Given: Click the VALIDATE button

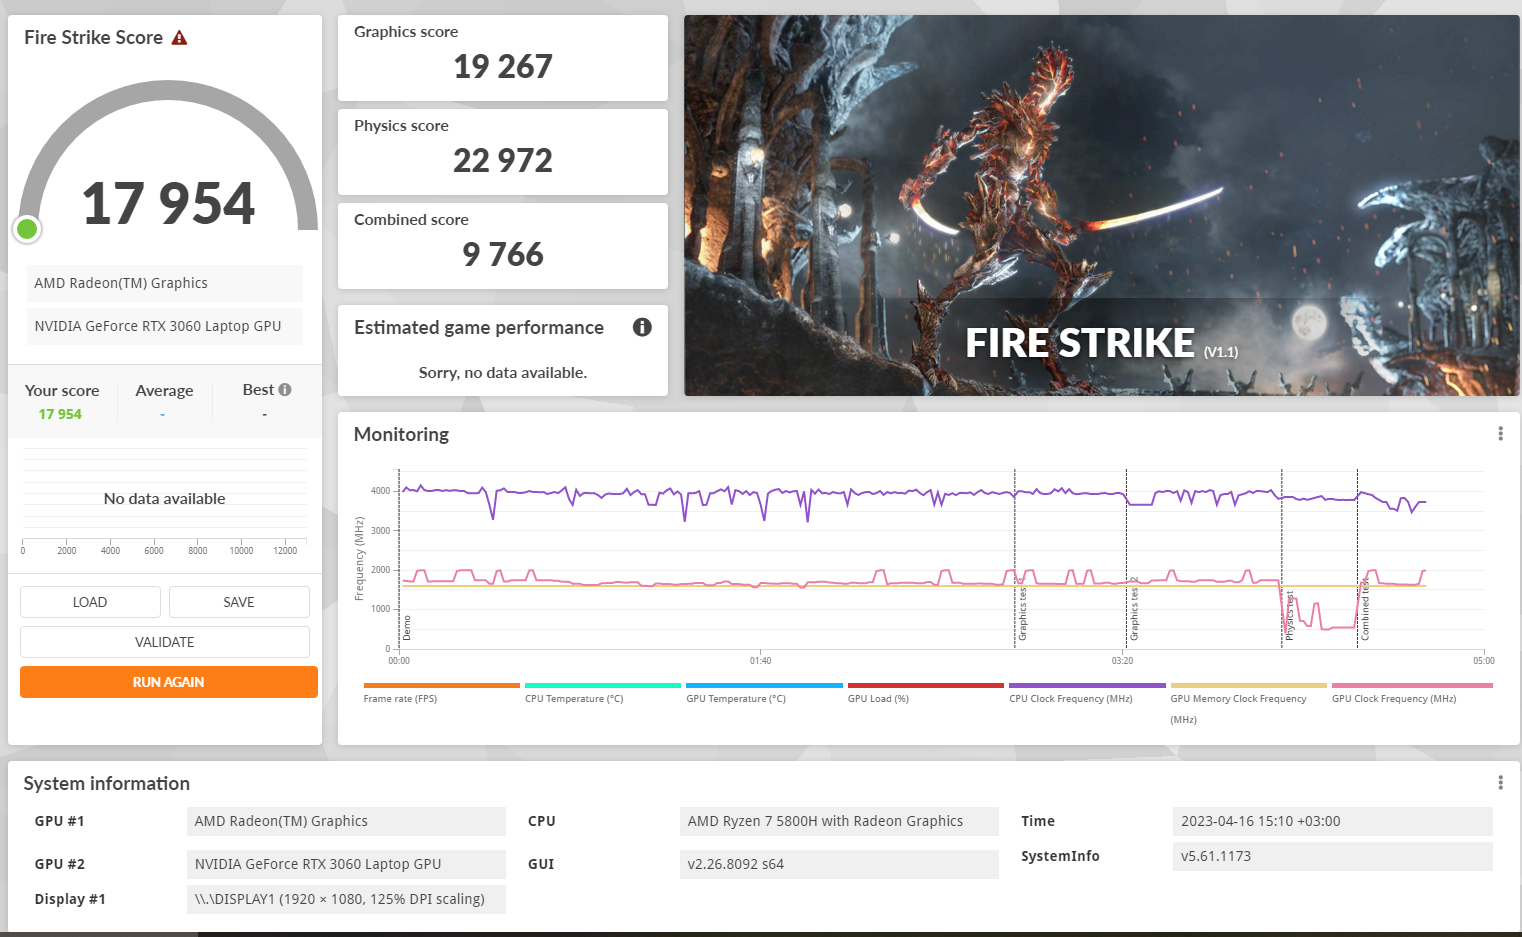Looking at the screenshot, I should (x=165, y=642).
